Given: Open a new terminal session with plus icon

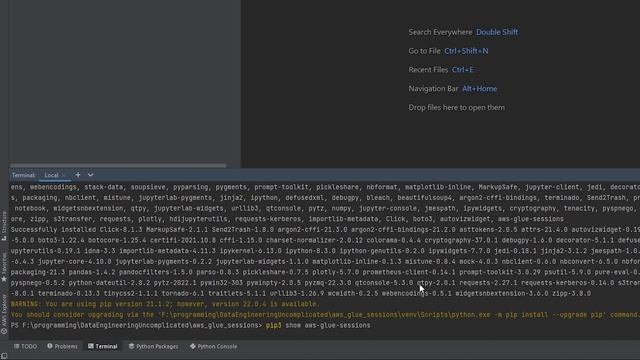Looking at the screenshot, I should (x=78, y=175).
